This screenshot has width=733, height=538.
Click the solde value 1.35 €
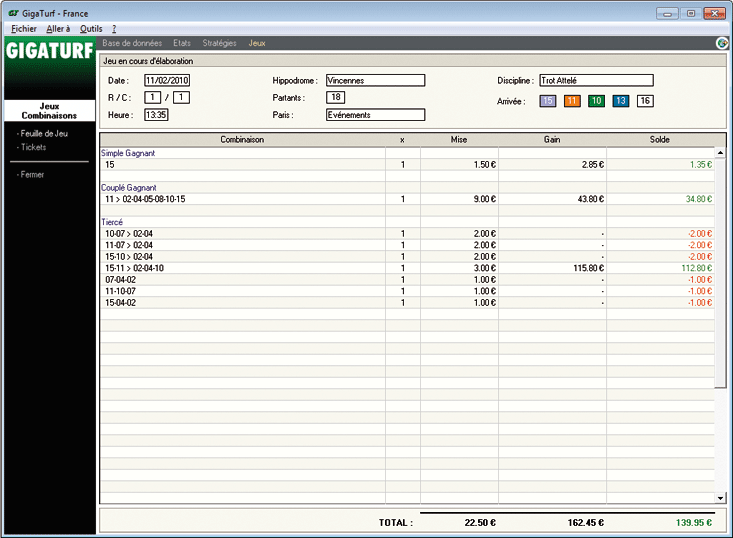[x=701, y=165]
